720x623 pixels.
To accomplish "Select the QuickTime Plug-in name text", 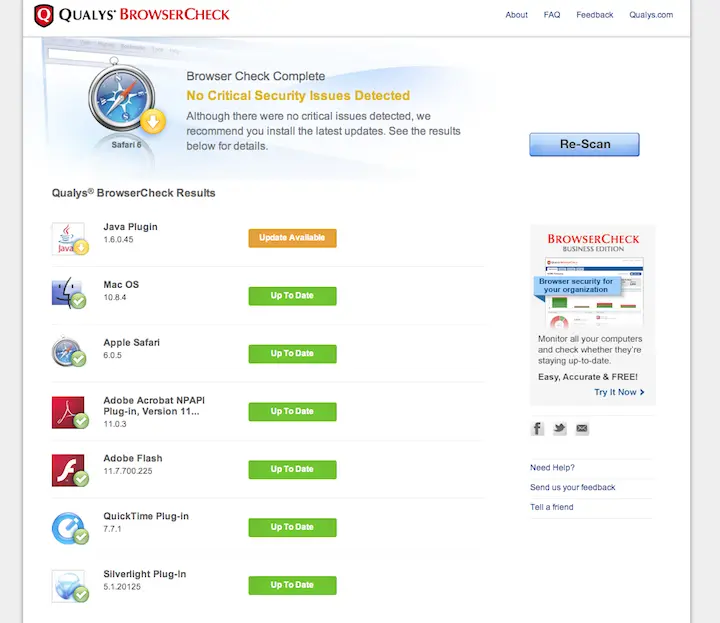I will (146, 516).
